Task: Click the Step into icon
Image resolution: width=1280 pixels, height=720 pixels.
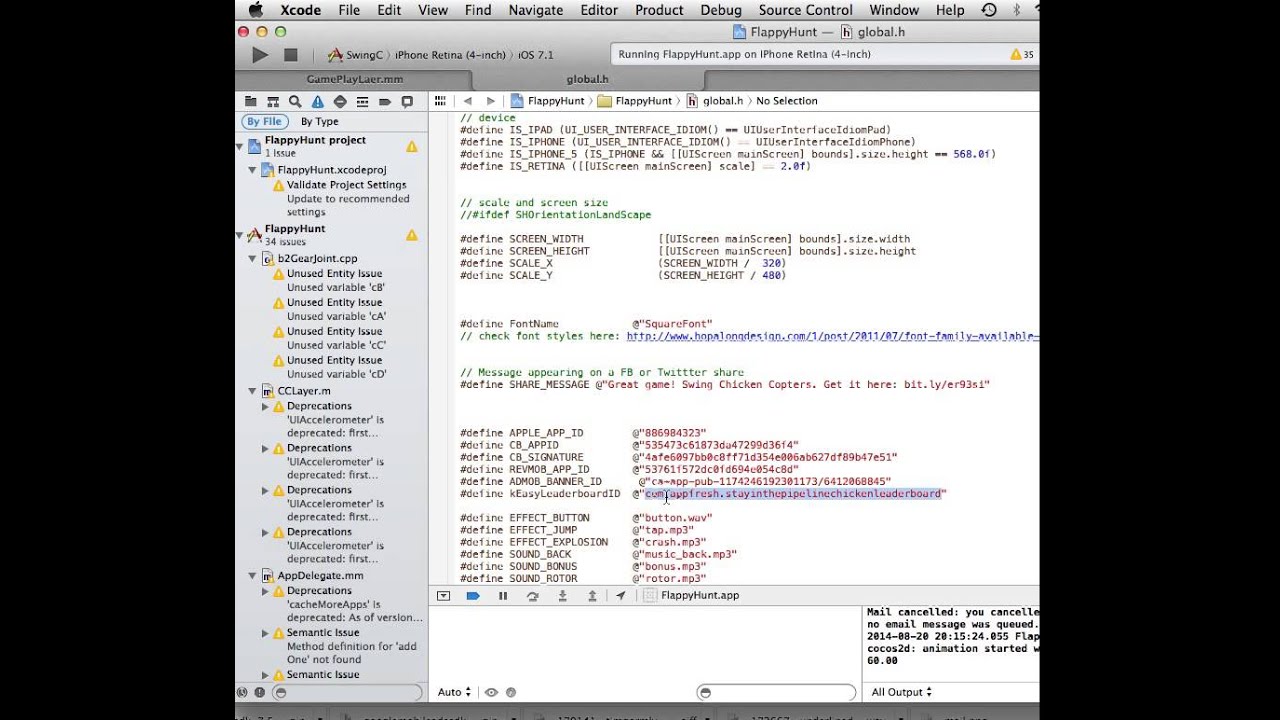Action: (x=562, y=596)
